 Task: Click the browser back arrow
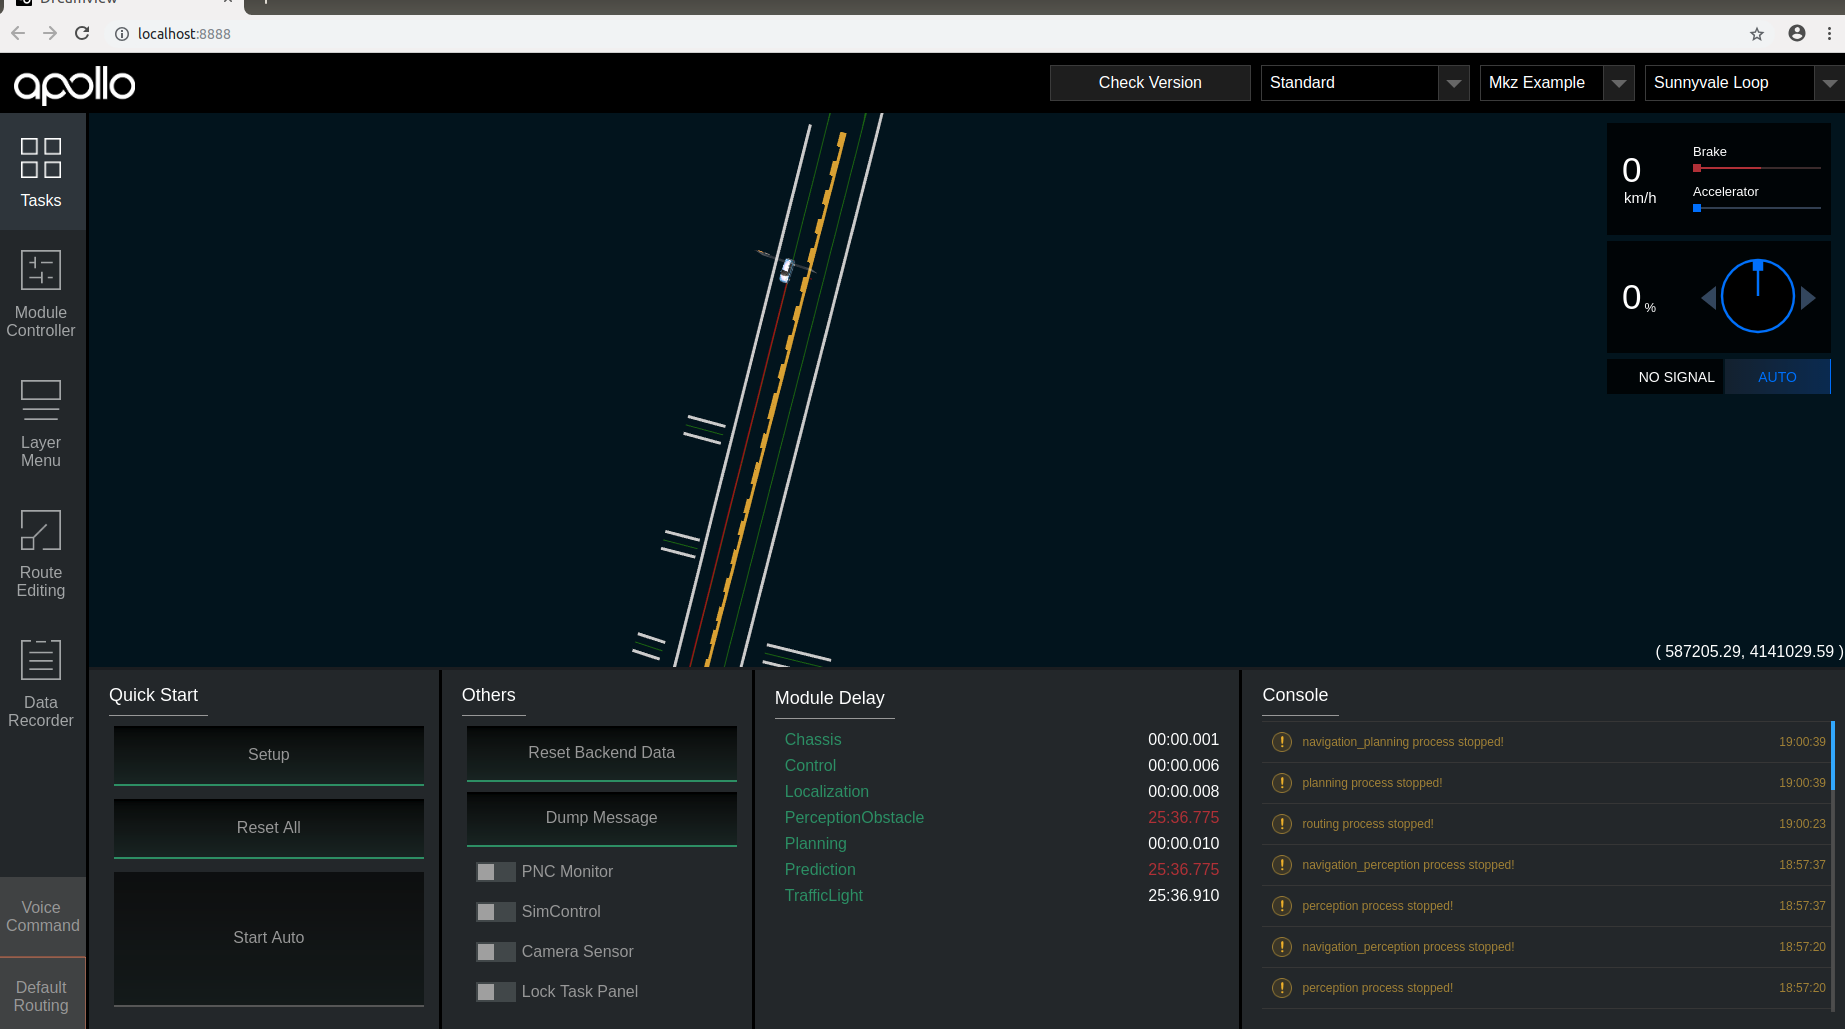[x=18, y=33]
